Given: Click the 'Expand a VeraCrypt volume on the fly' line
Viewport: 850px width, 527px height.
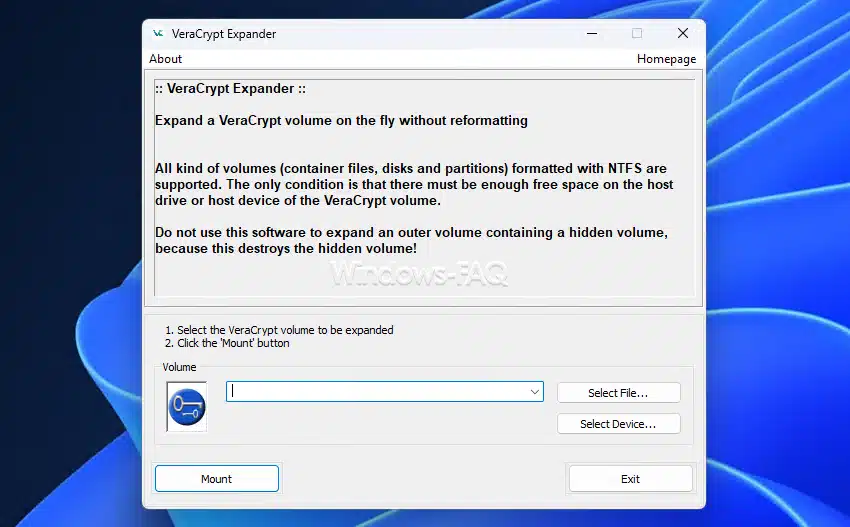Looking at the screenshot, I should (341, 120).
